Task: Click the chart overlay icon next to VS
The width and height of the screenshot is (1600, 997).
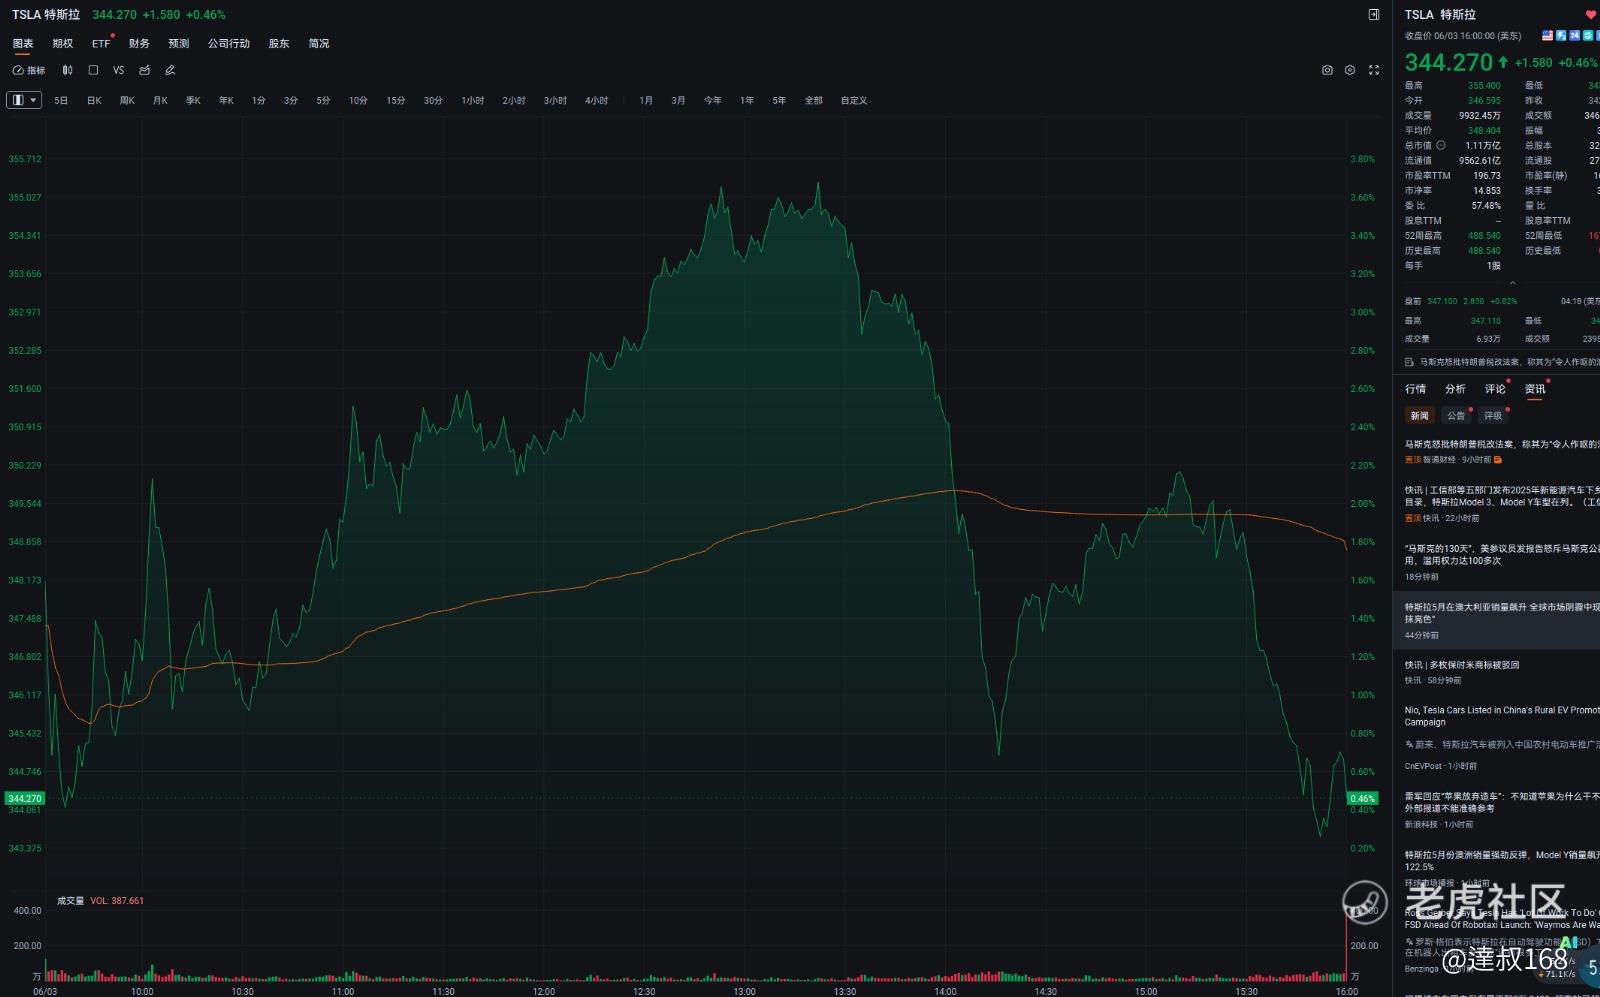Action: (x=144, y=70)
